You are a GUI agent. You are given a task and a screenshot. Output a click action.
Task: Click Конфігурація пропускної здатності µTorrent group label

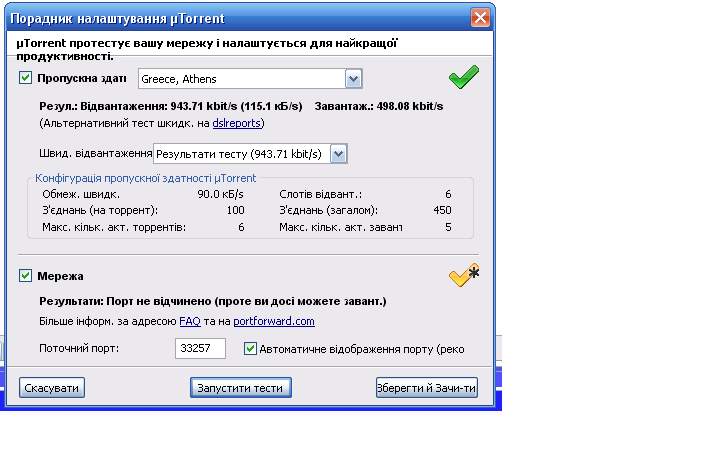(x=146, y=178)
